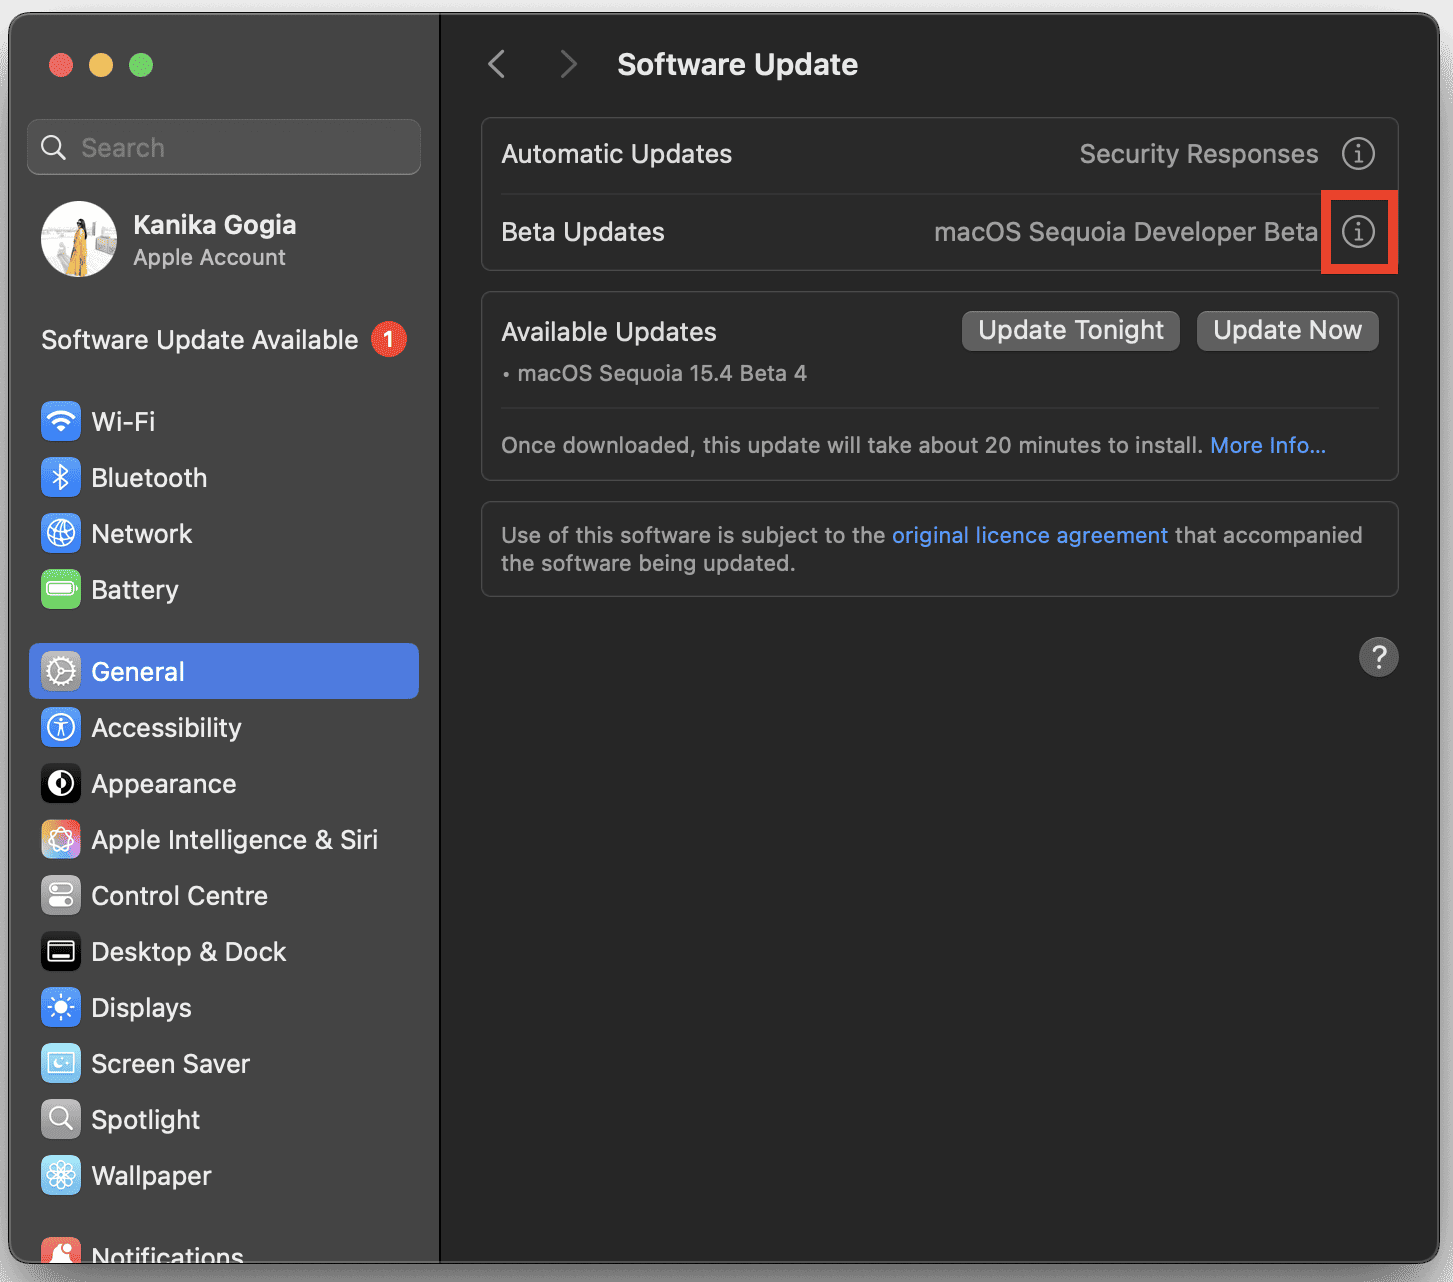Click the Update Now button
Screen dimensions: 1453x1282
coord(1287,331)
